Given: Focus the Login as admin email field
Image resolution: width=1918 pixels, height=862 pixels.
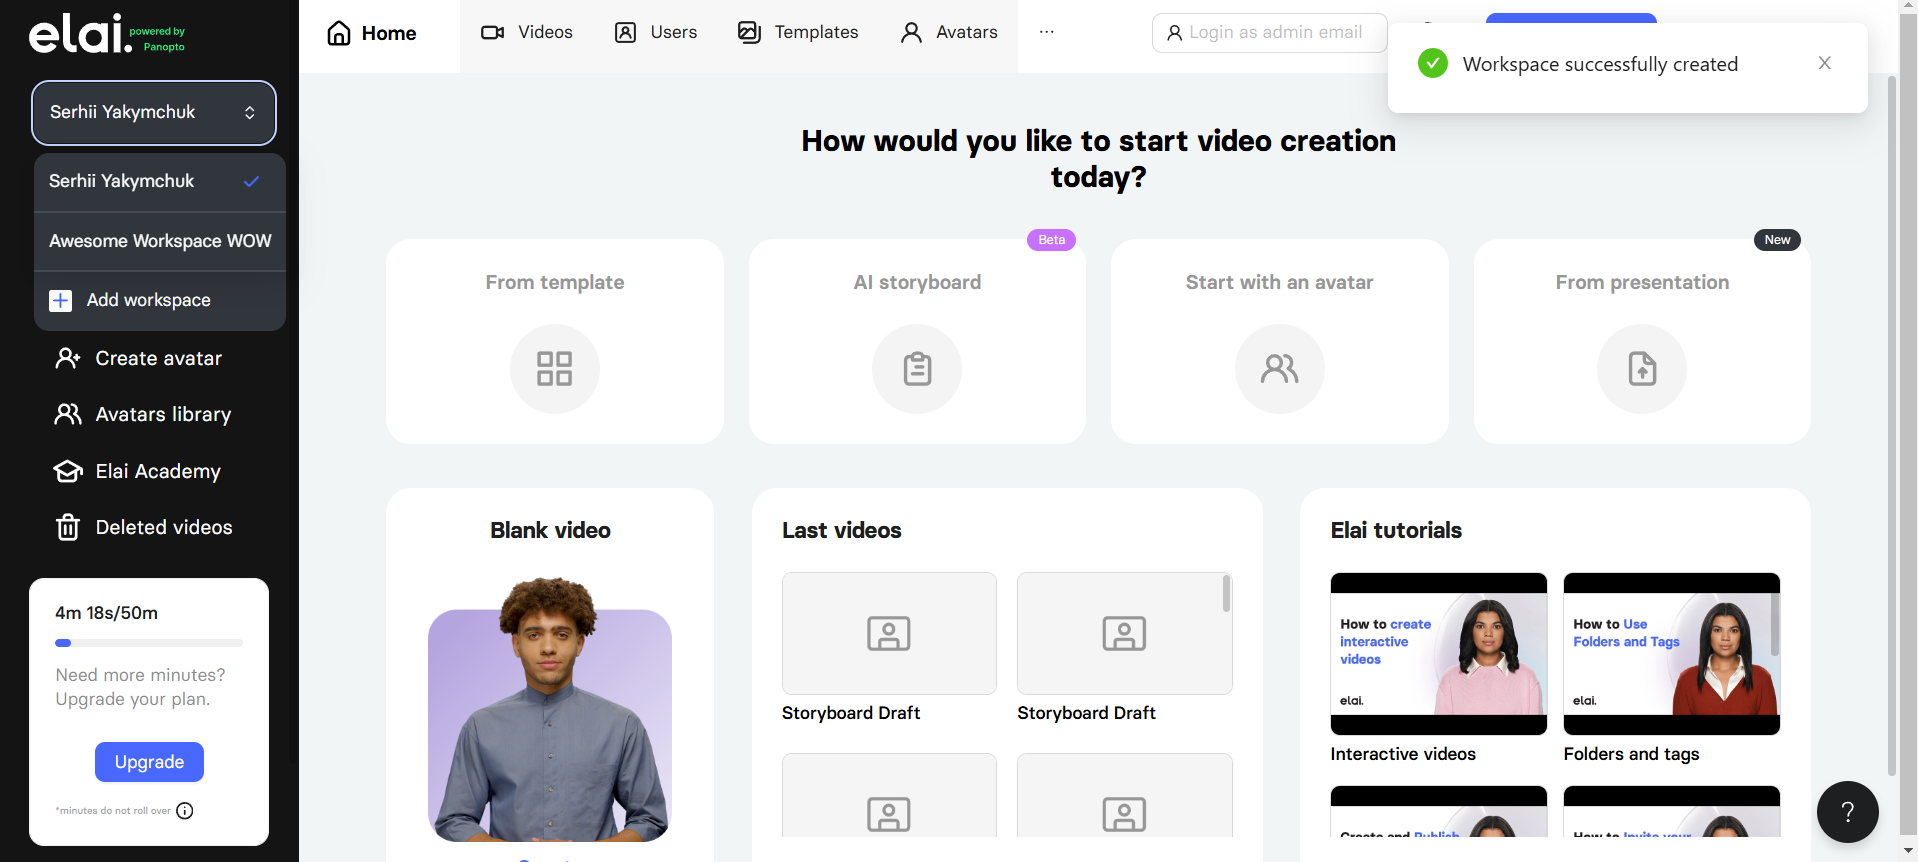Looking at the screenshot, I should 1269,33.
